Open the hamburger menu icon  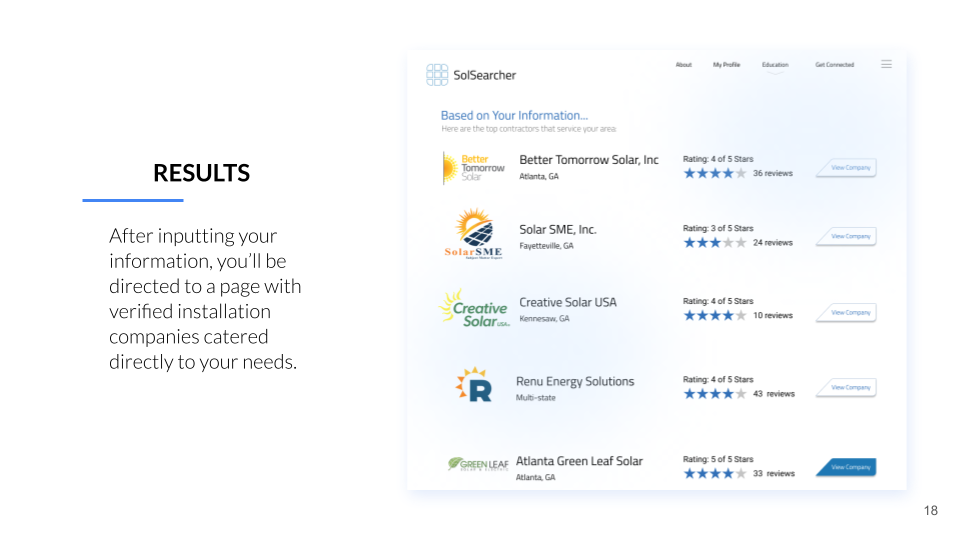886,64
